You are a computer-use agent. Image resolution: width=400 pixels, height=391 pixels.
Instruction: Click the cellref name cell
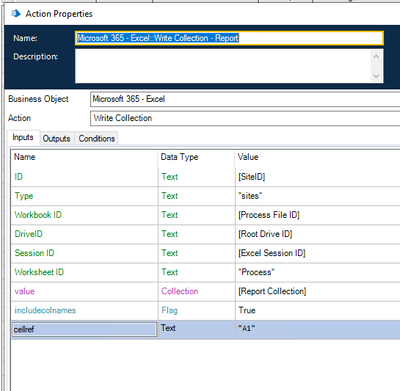84,330
